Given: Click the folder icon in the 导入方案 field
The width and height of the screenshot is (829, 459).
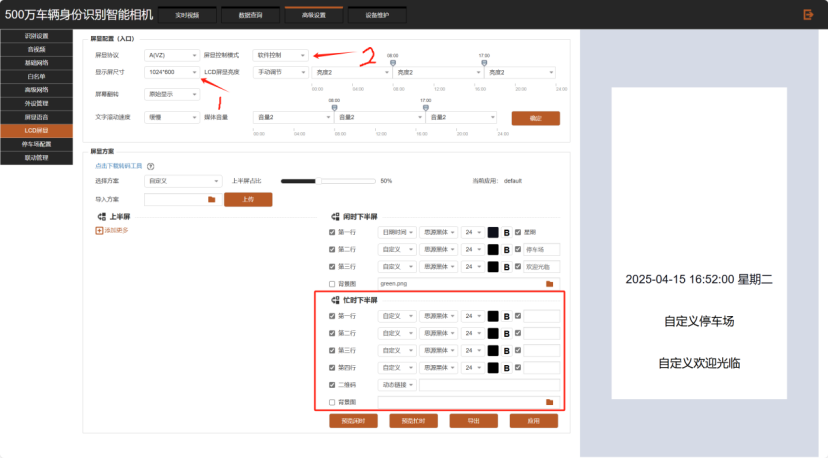Looking at the screenshot, I should [x=211, y=199].
